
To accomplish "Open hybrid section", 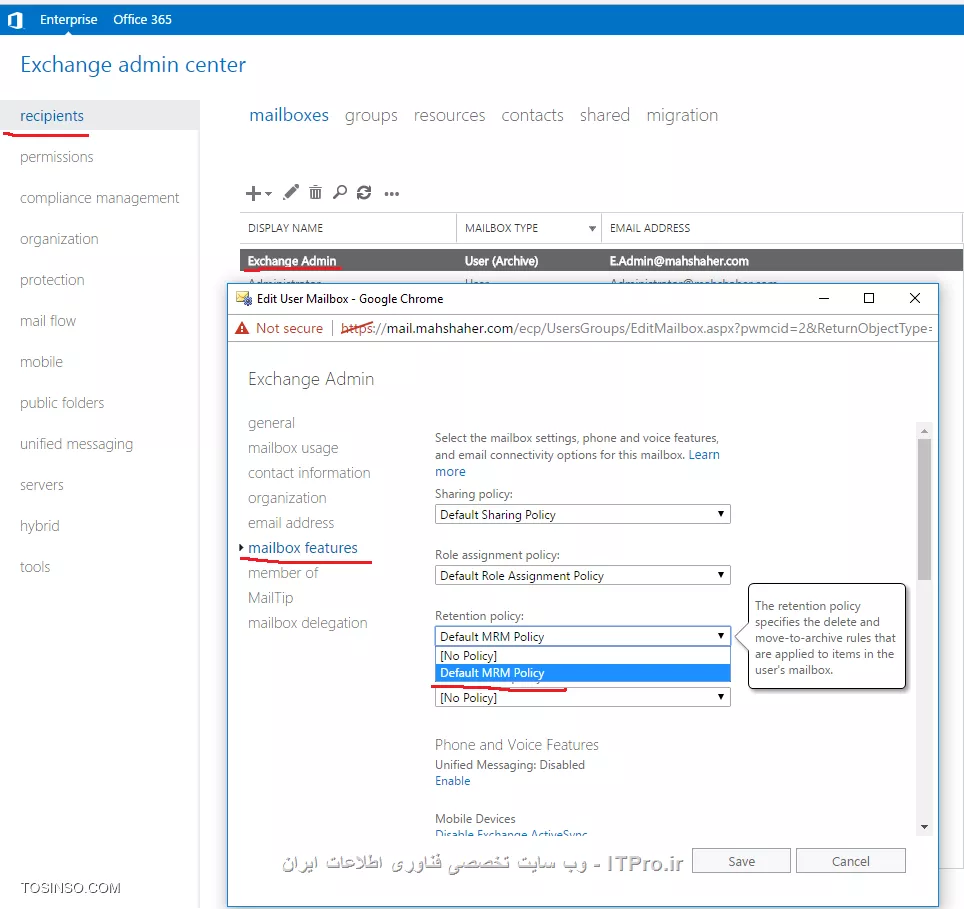I will (39, 526).
